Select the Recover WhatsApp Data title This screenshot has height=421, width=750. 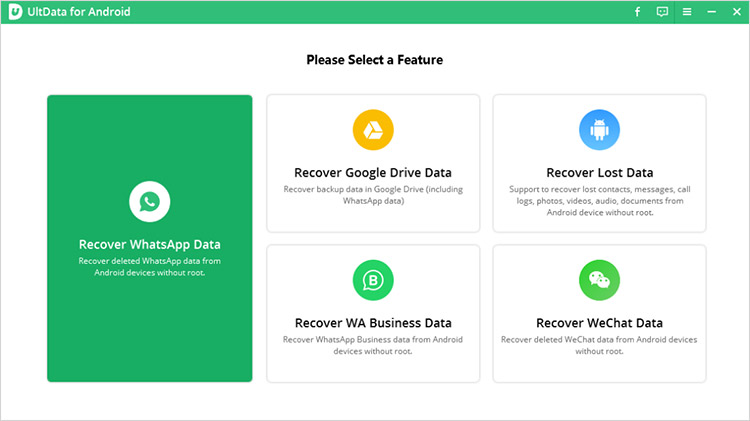pos(149,244)
